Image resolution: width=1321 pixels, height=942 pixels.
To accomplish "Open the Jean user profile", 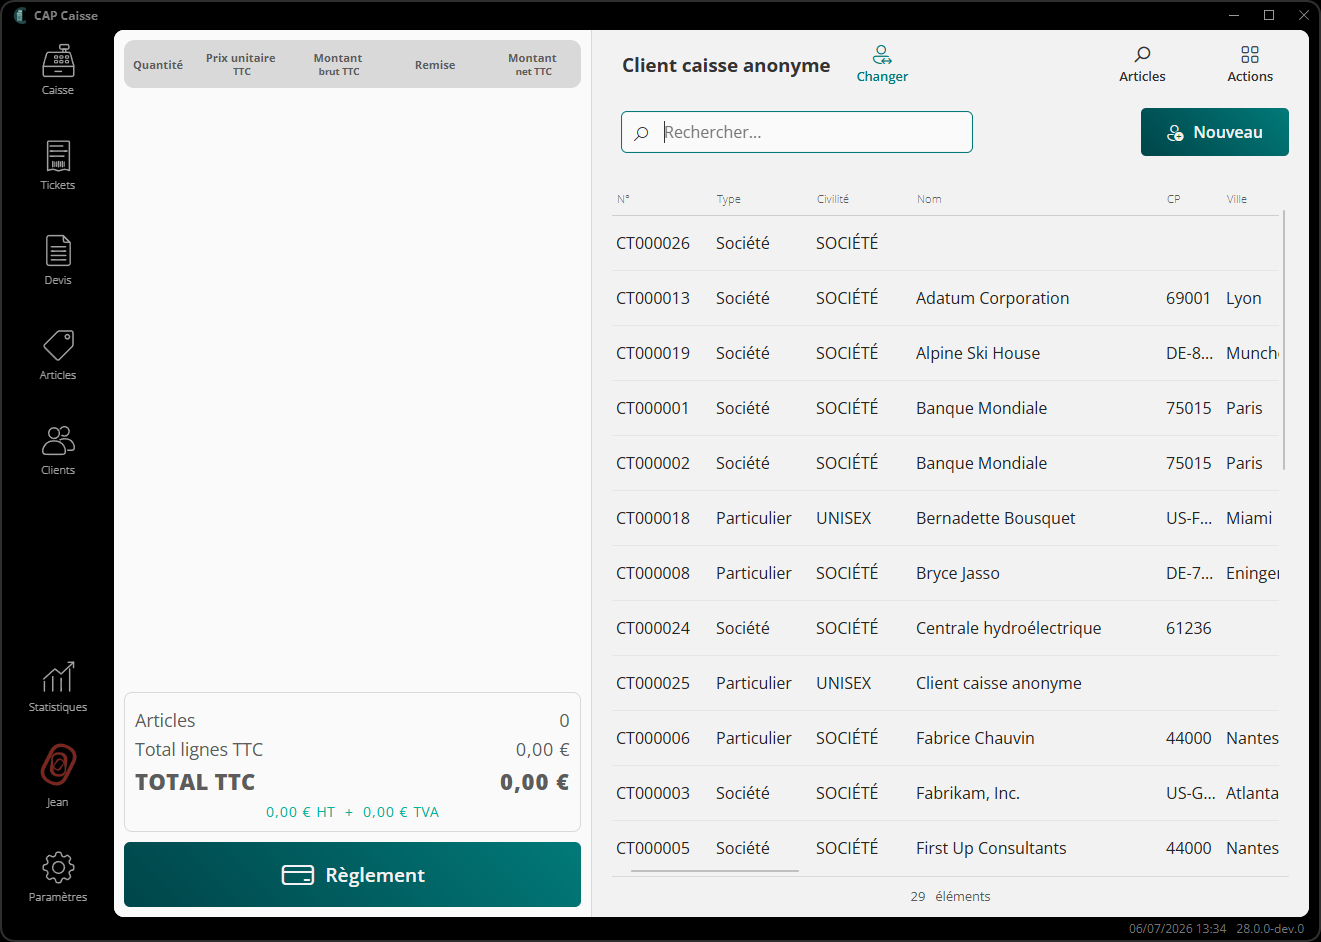I will point(58,776).
